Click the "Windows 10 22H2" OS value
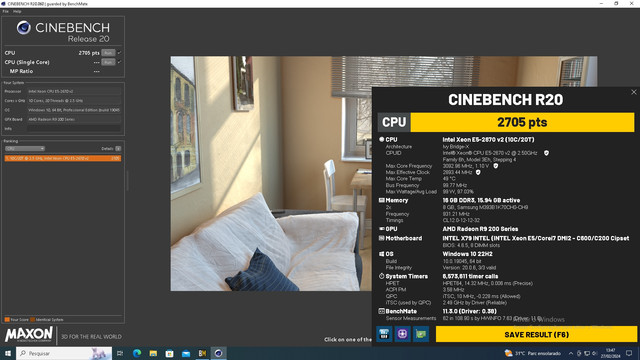This screenshot has height=360, width=640. 467,254
